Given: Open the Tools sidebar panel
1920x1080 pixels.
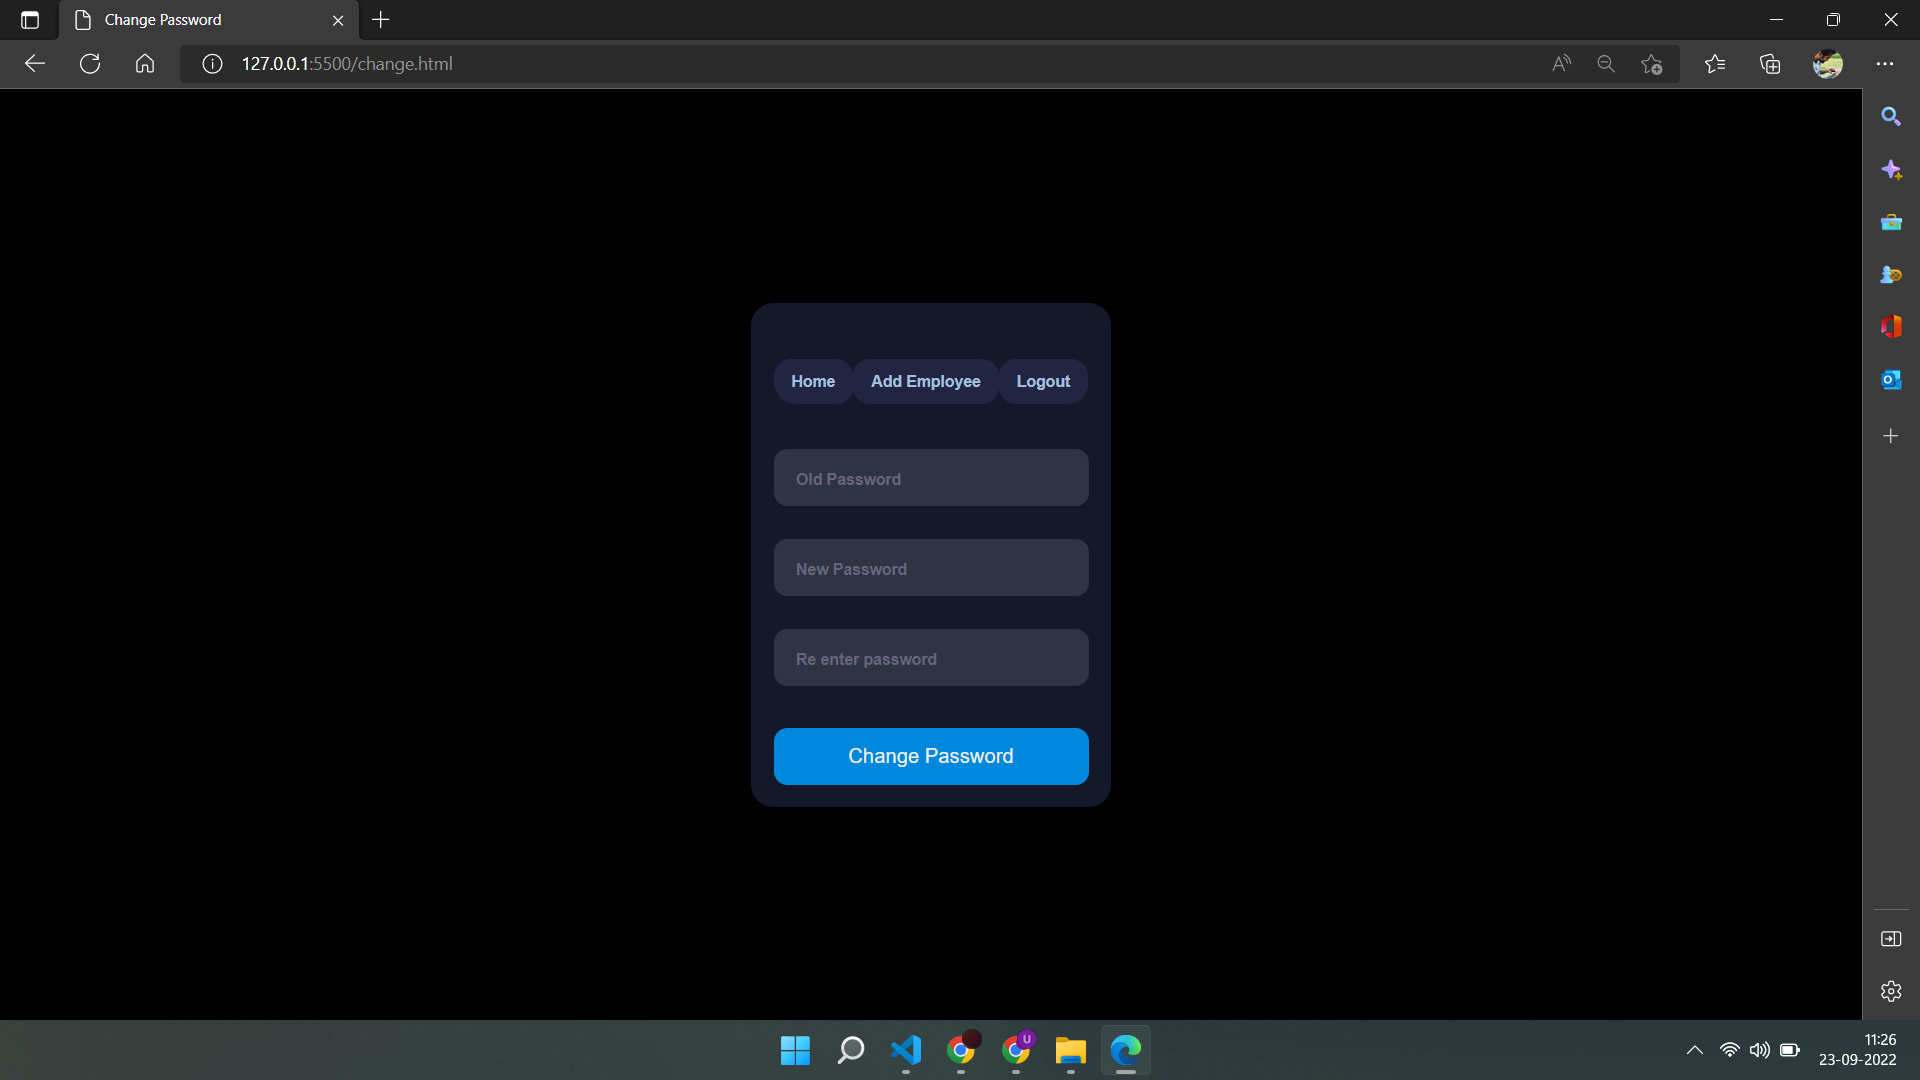Looking at the screenshot, I should pyautogui.click(x=1891, y=222).
